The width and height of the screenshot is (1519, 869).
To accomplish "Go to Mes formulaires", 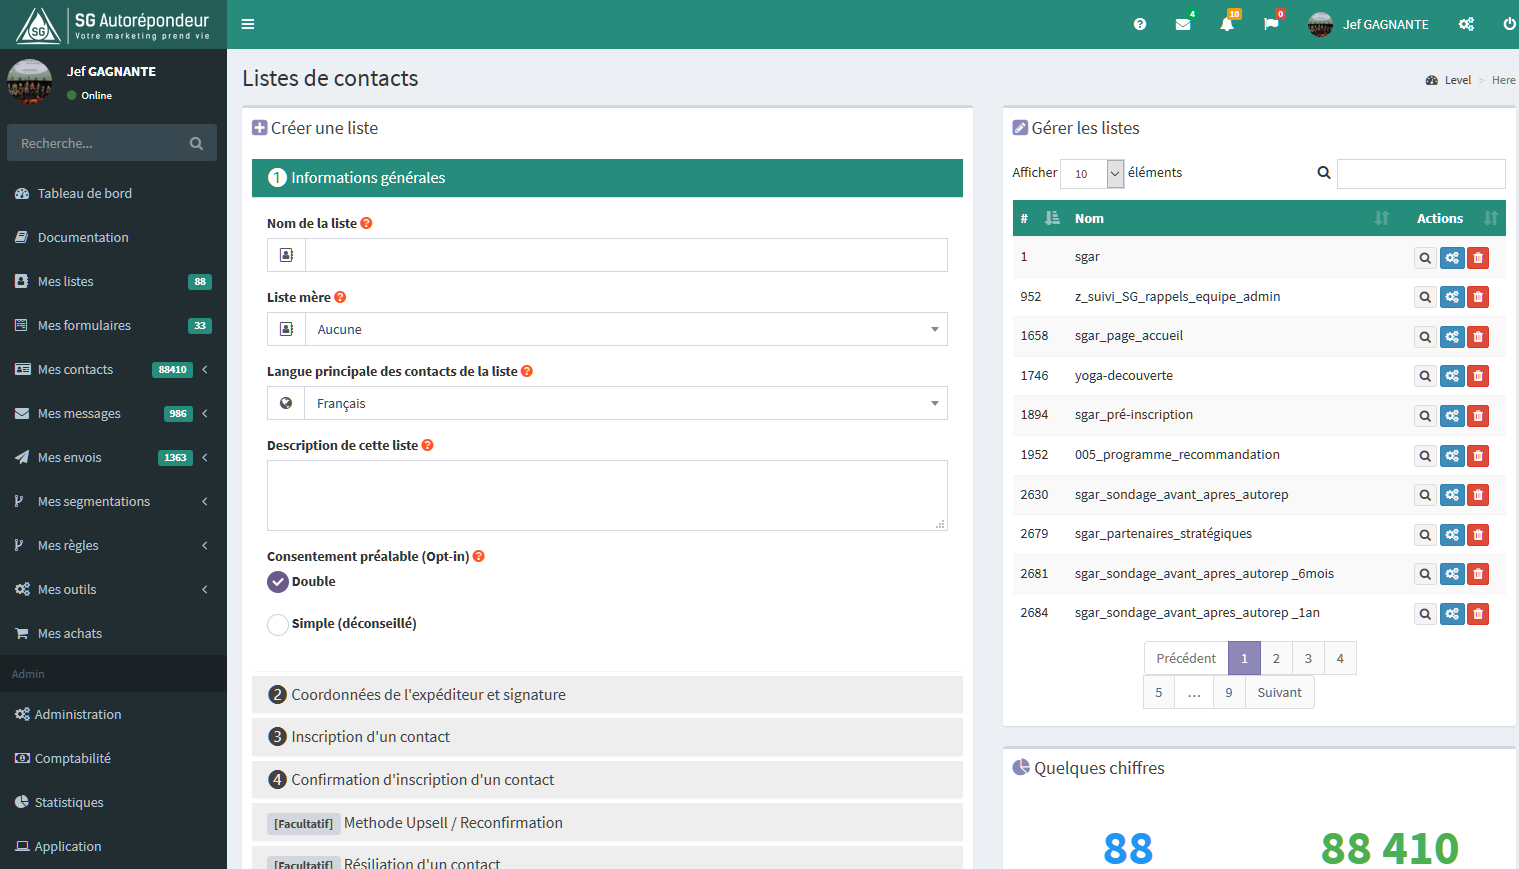I will coord(113,325).
